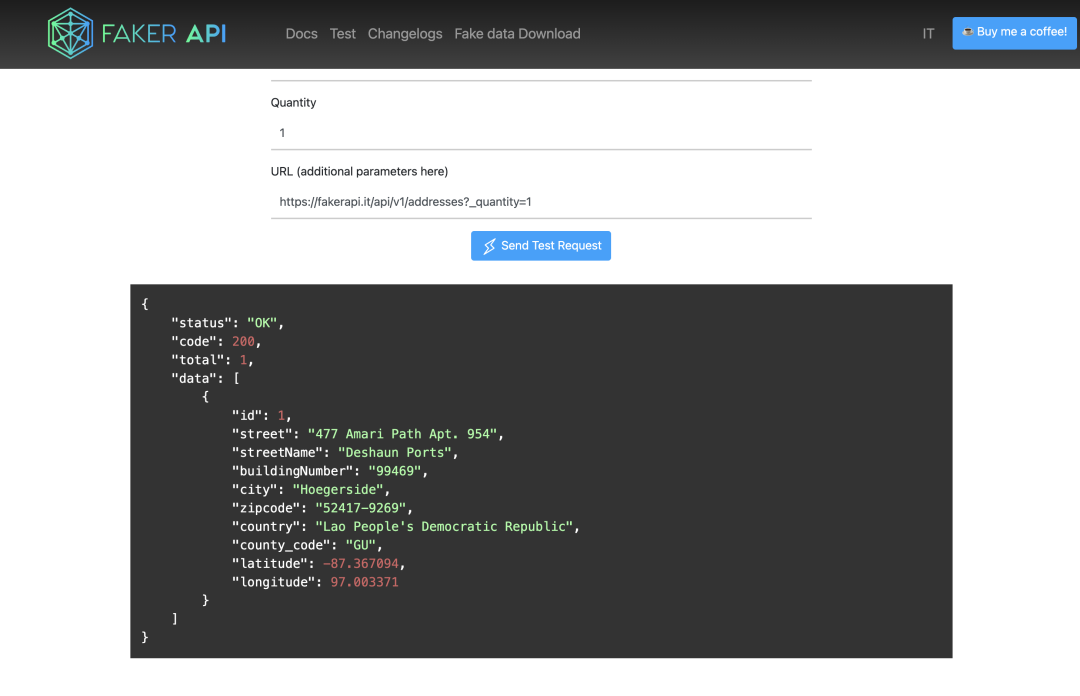Click the Quantity label
This screenshot has width=1080, height=696.
click(293, 103)
